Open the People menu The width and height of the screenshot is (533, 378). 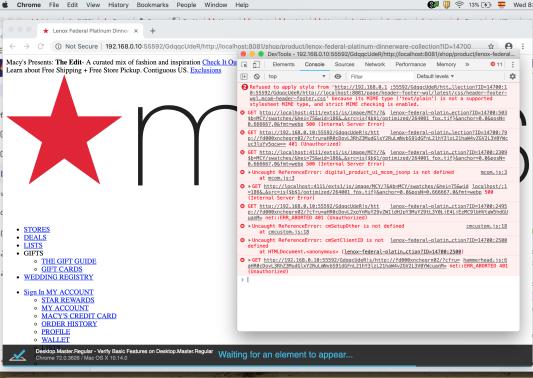pyautogui.click(x=186, y=5)
